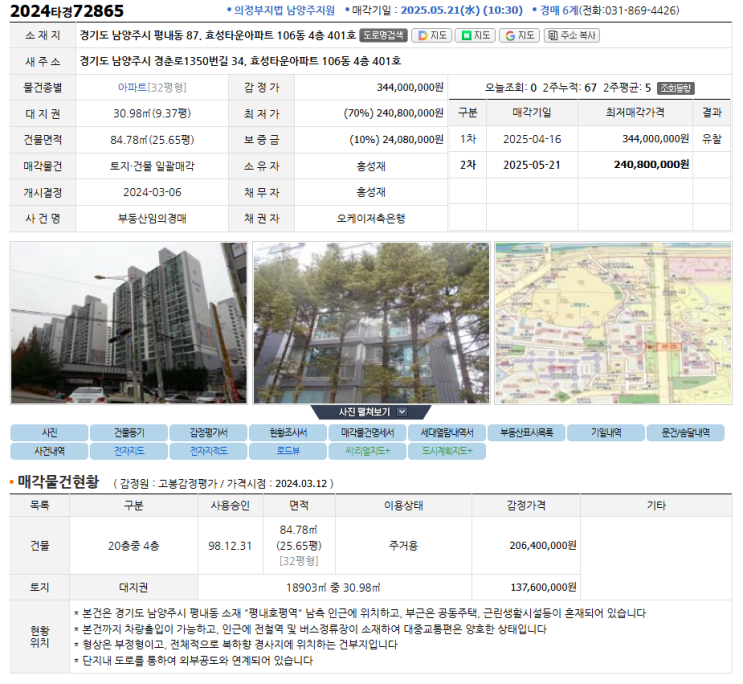Click building appraisal price 206,400,000원
Screen dimensions: 743x684
[543, 546]
